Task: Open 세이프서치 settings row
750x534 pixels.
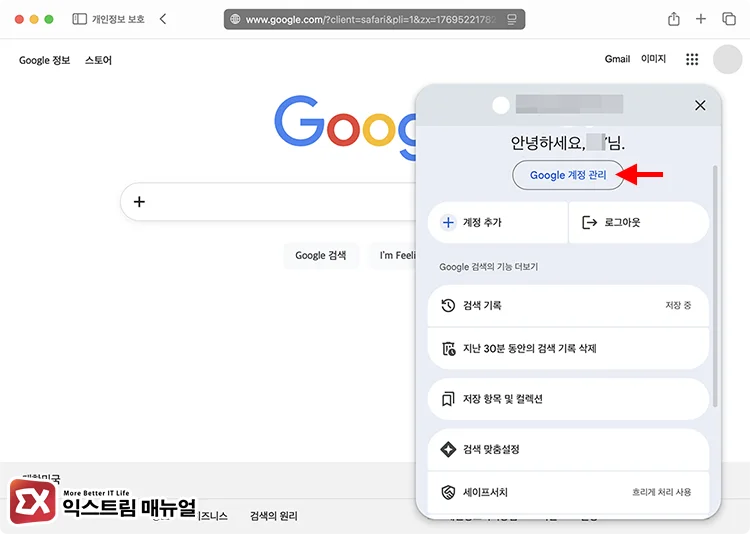Action: click(568, 492)
